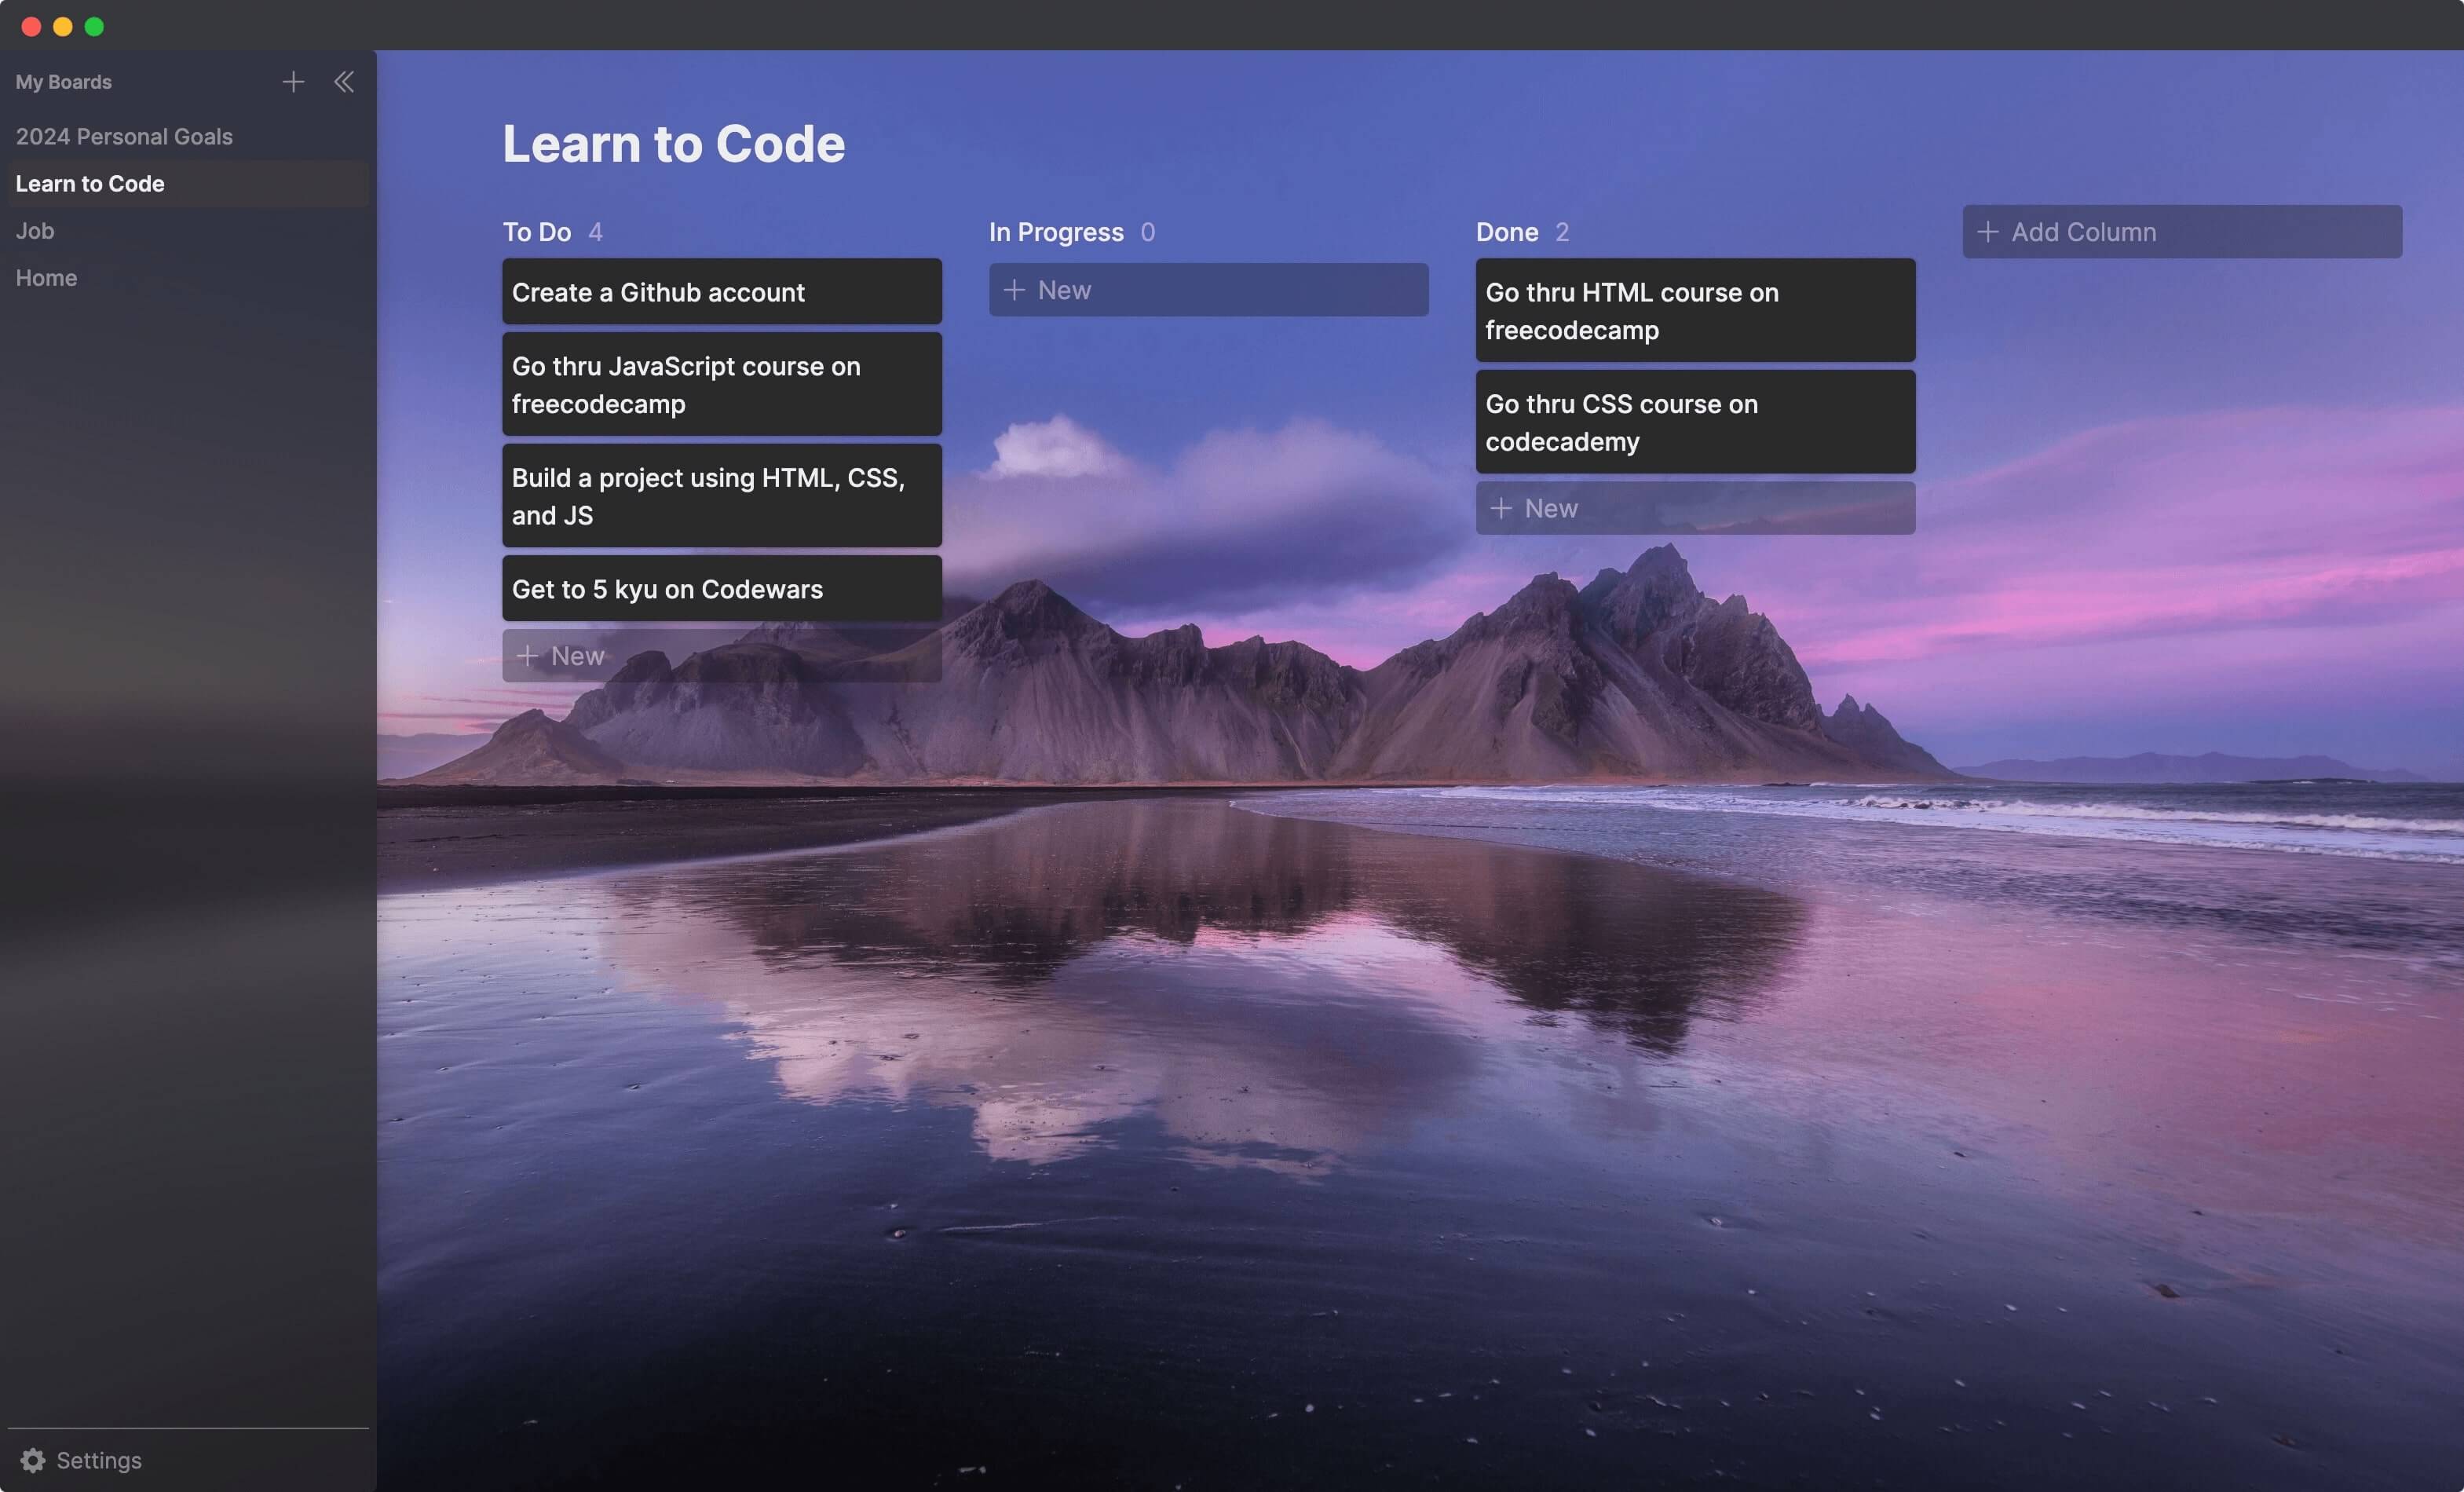Screen dimensions: 2464x1492
Task: Open Settings via the gear icon
Action: pos(33,1461)
